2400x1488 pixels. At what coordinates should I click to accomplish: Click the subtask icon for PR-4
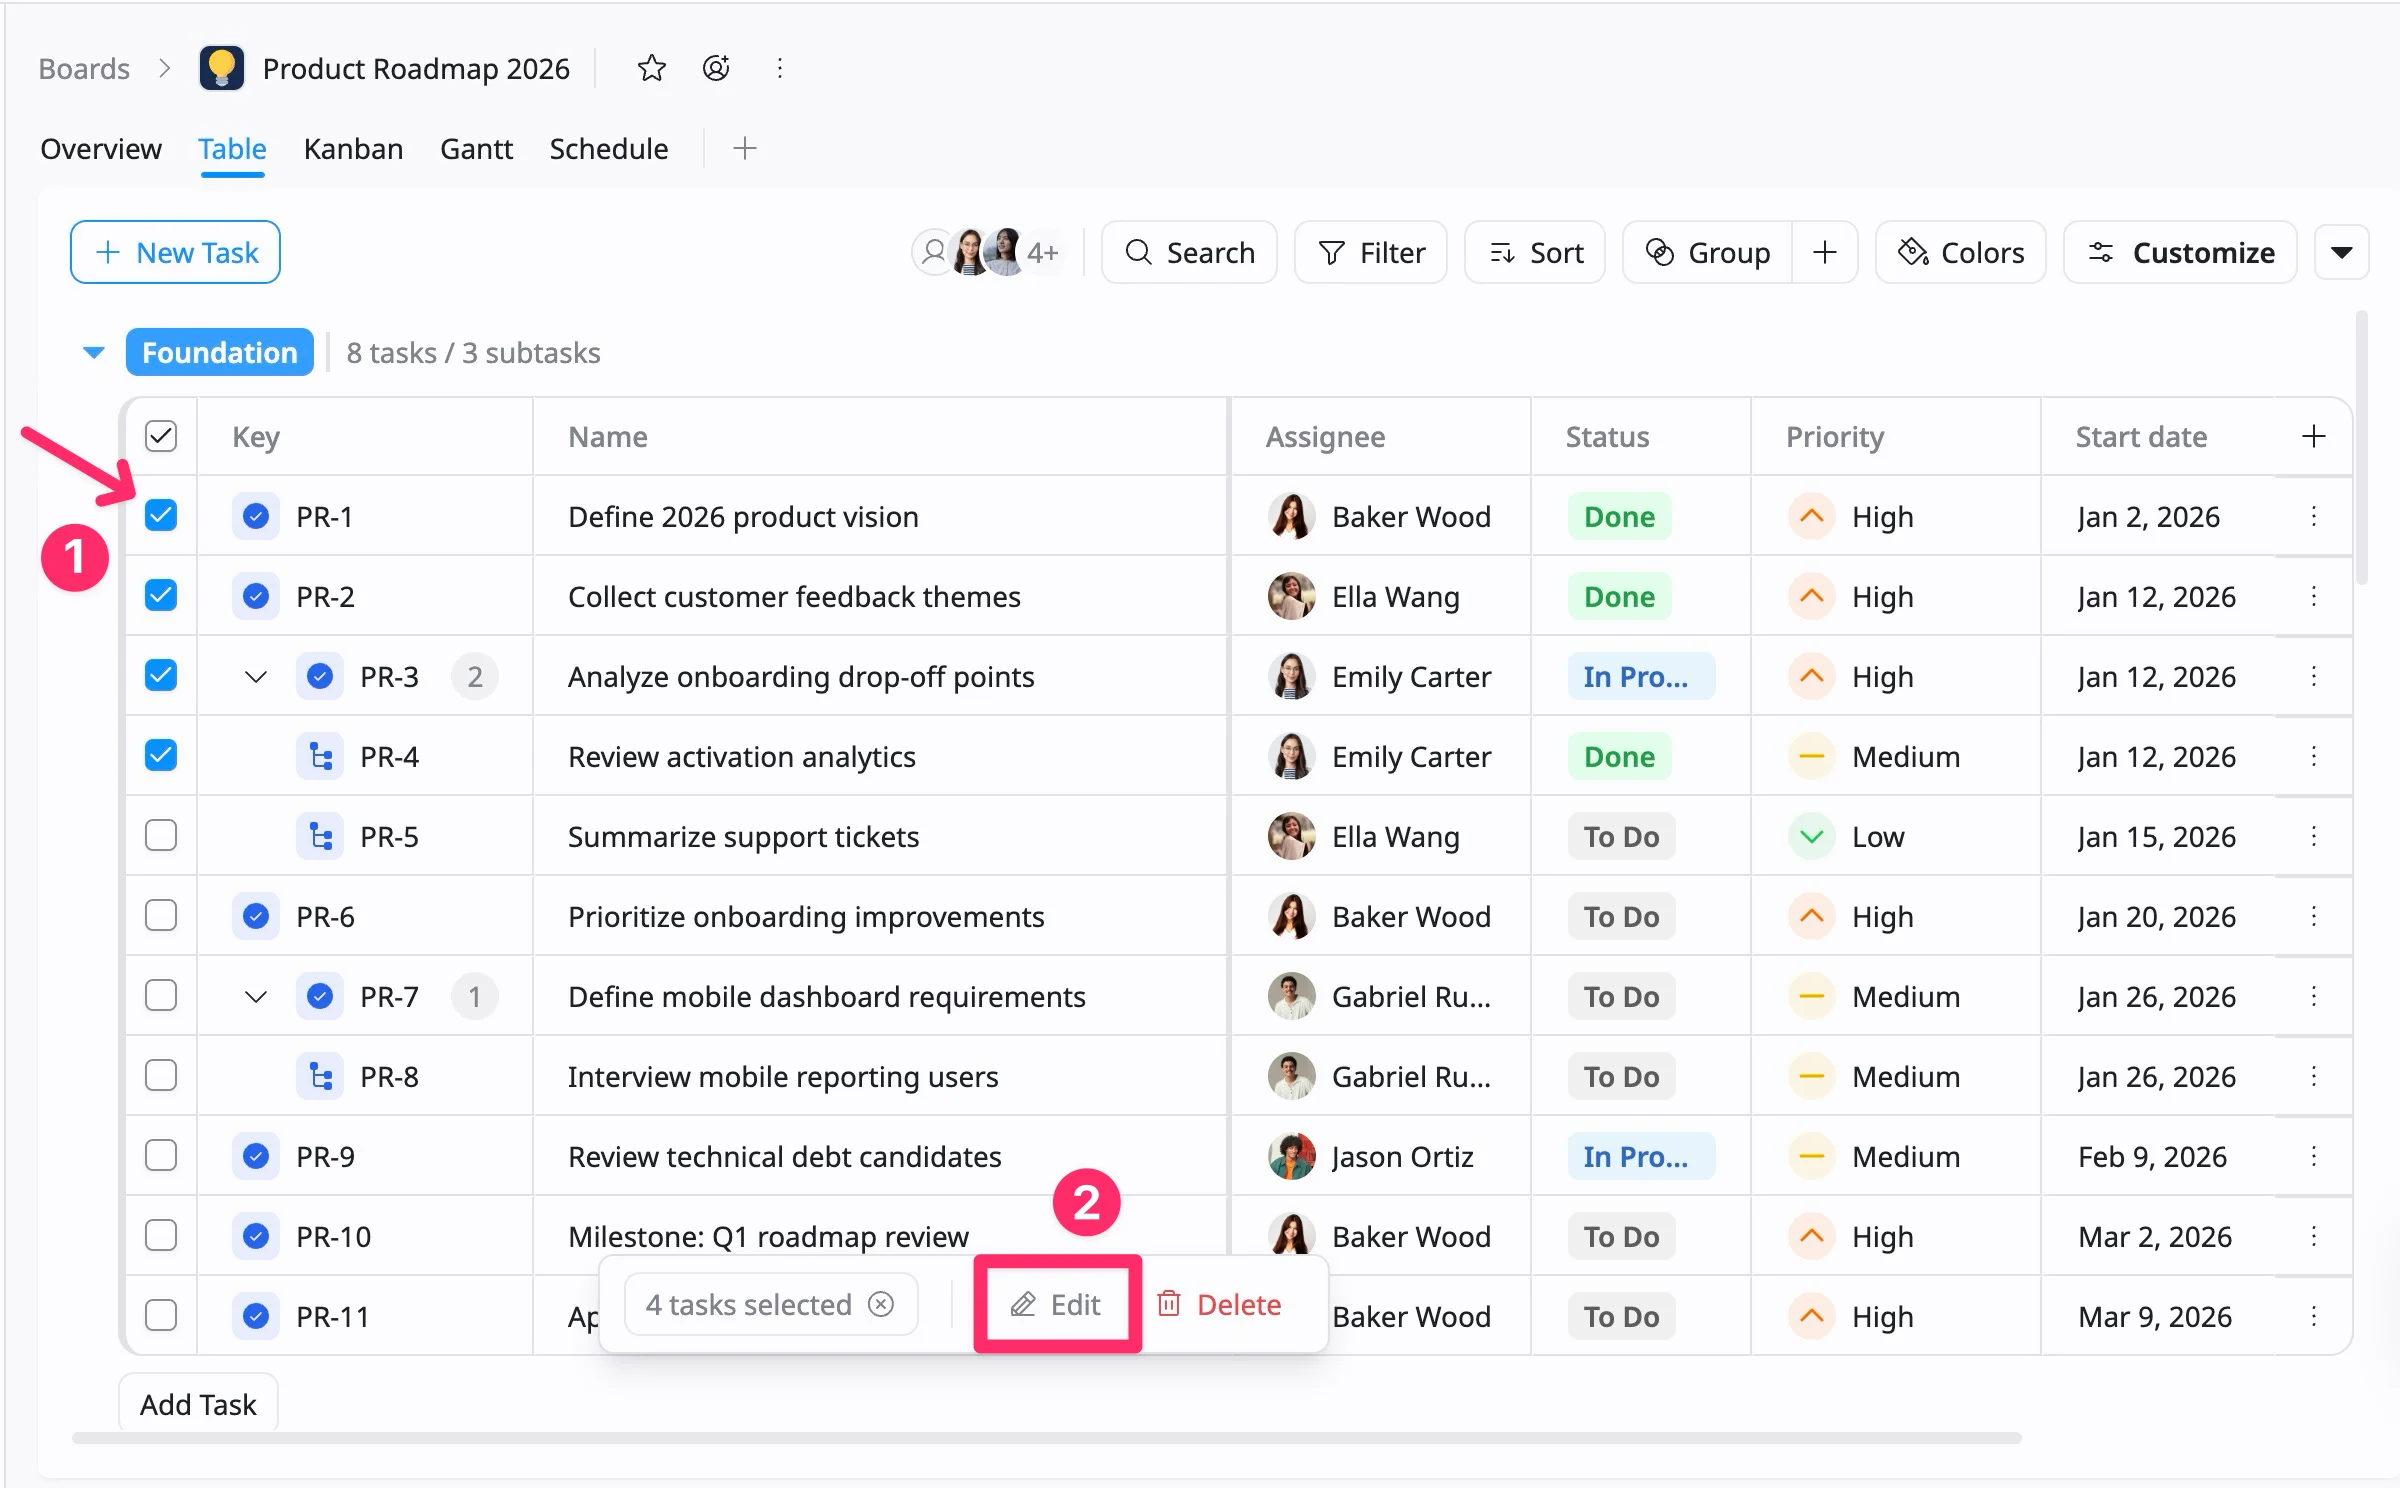(x=320, y=756)
